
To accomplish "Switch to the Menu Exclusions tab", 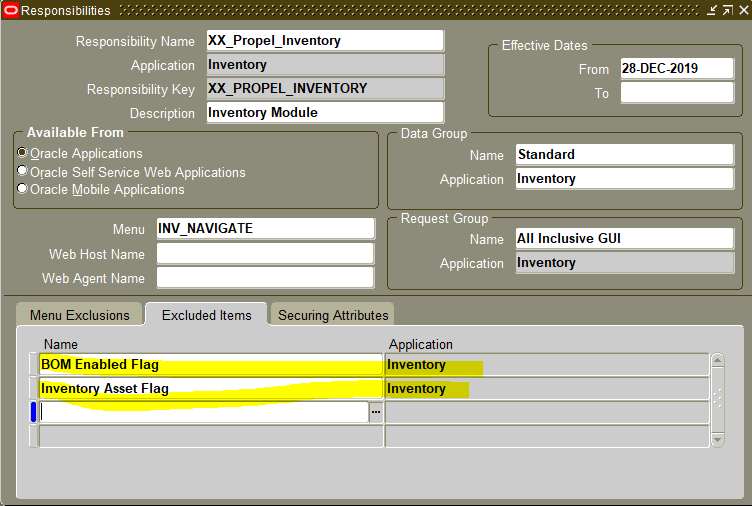I will click(x=80, y=315).
